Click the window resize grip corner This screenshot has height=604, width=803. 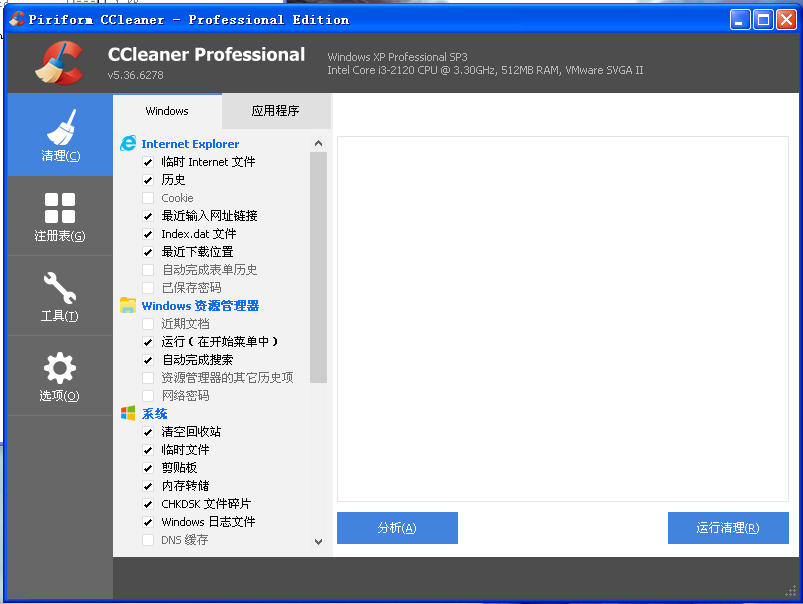(x=791, y=592)
